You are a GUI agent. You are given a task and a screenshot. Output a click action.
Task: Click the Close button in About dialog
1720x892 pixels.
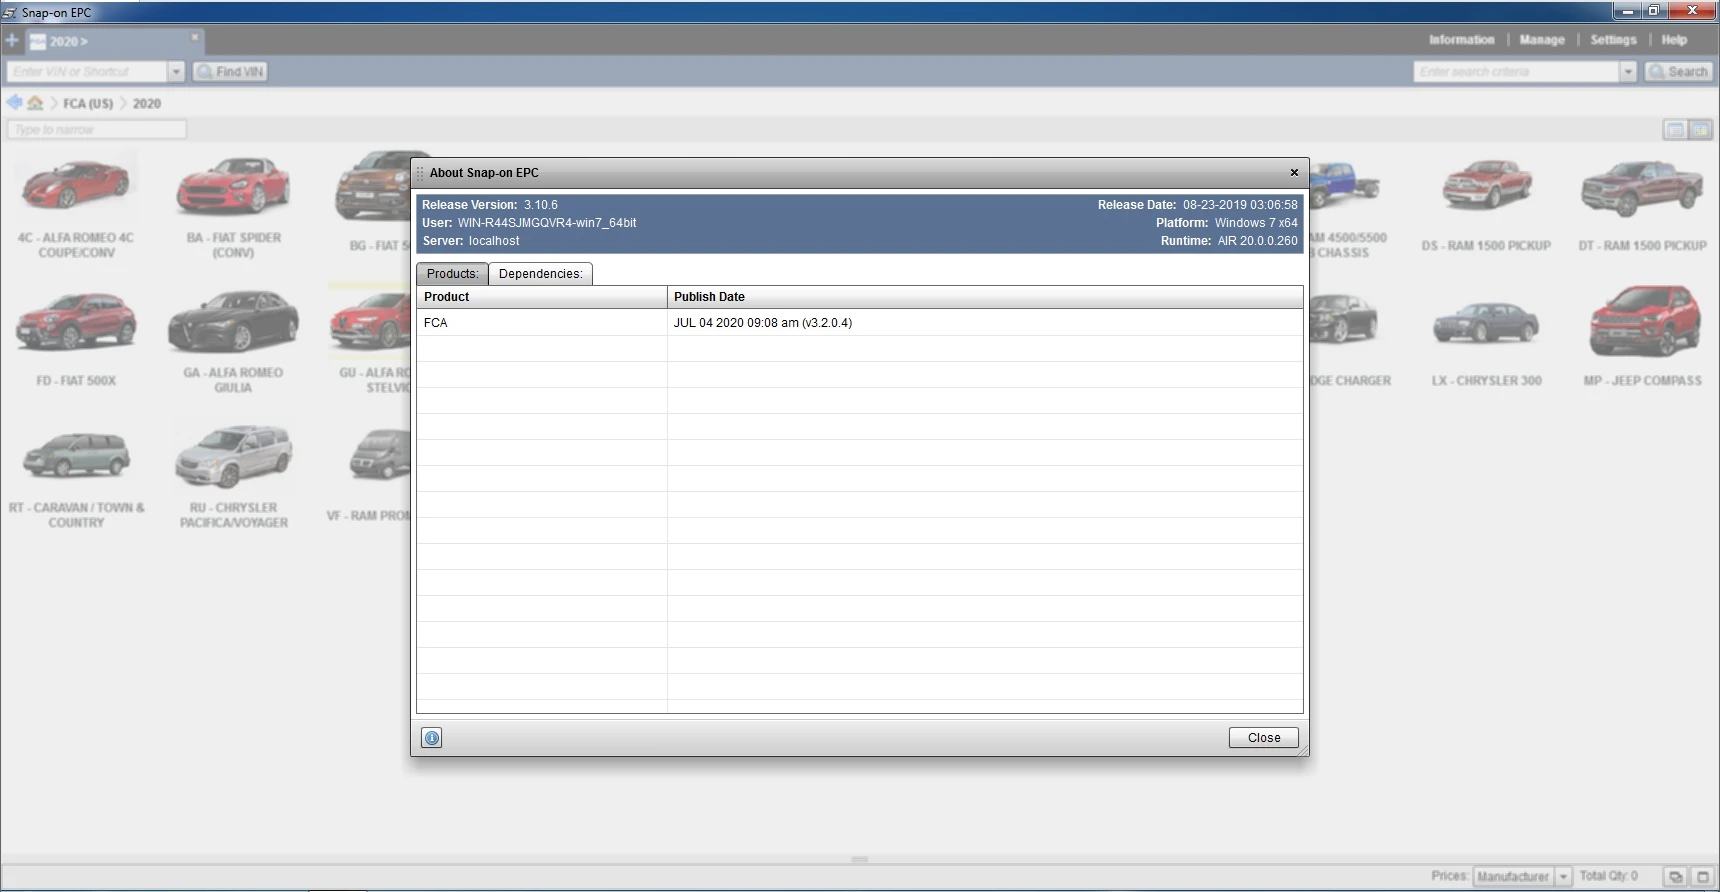[1263, 738]
